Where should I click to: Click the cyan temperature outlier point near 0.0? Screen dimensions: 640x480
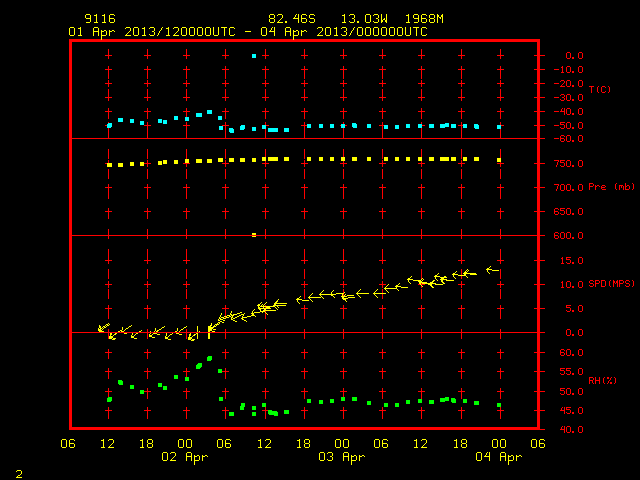point(254,56)
